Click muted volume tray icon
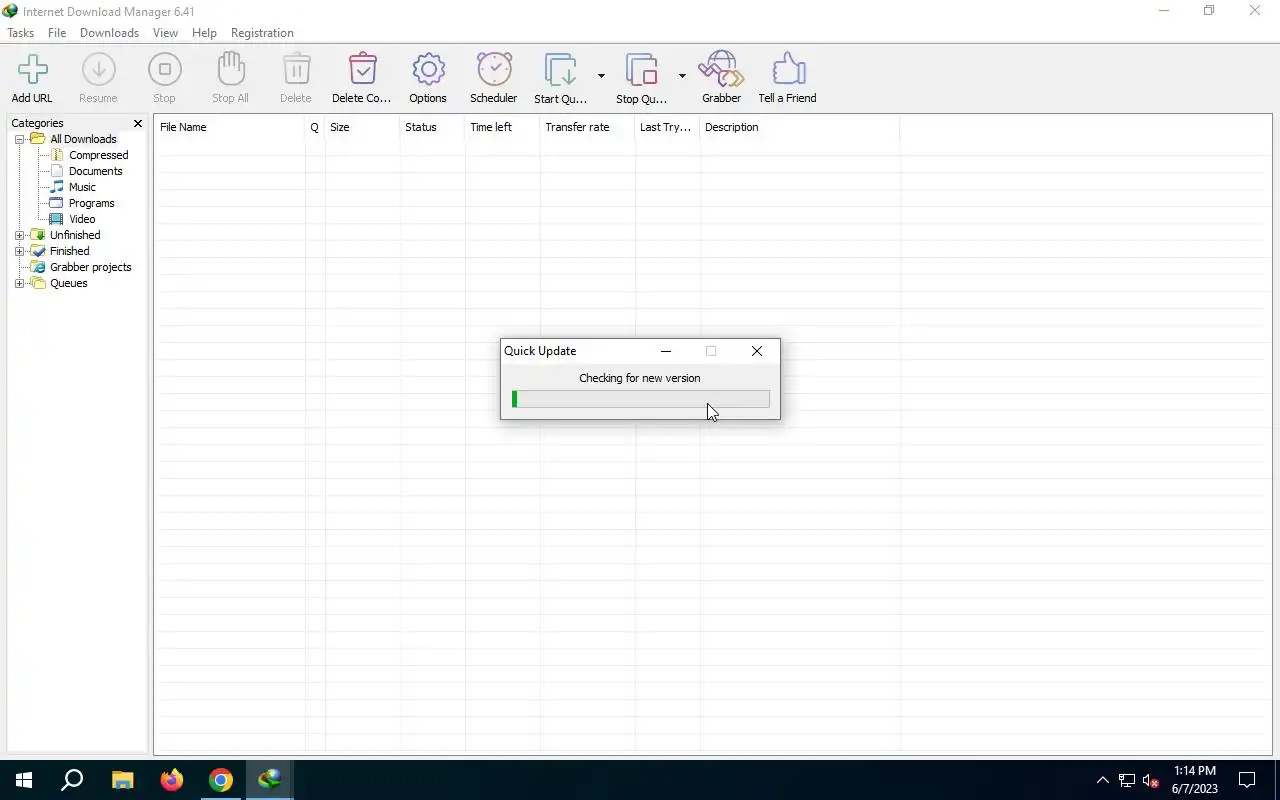The height and width of the screenshot is (800, 1280). click(x=1150, y=780)
